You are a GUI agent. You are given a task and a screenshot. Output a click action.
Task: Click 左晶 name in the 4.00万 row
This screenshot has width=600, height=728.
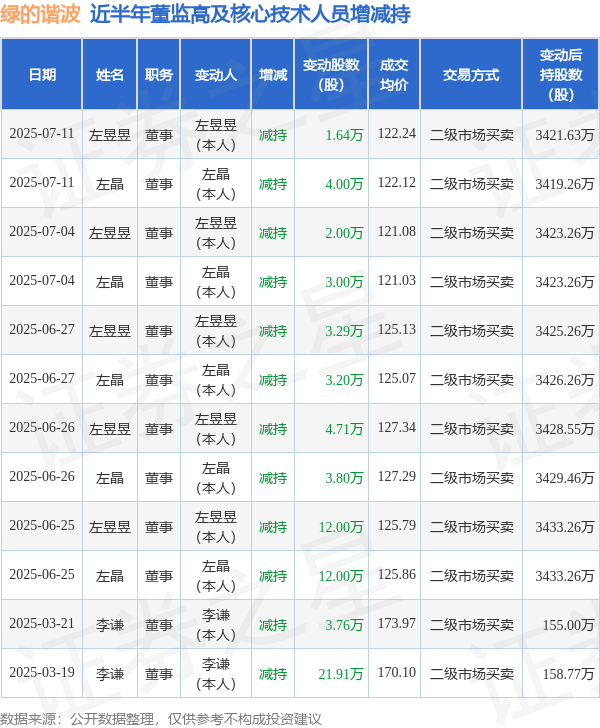point(110,184)
